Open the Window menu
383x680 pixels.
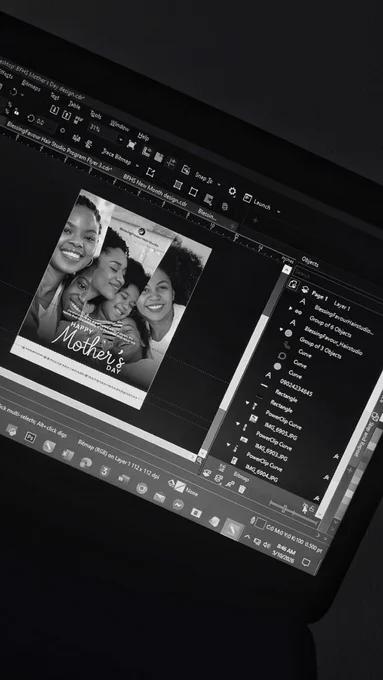point(119,126)
